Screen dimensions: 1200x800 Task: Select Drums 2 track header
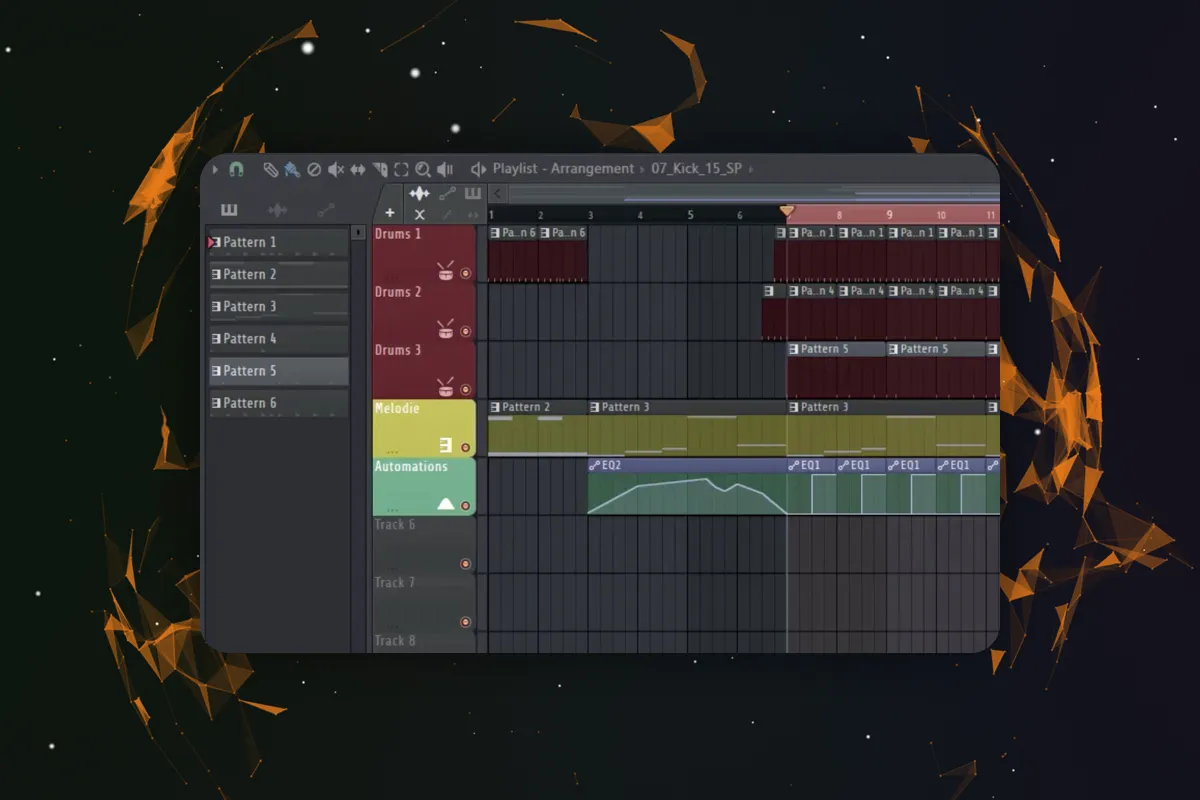(424, 311)
